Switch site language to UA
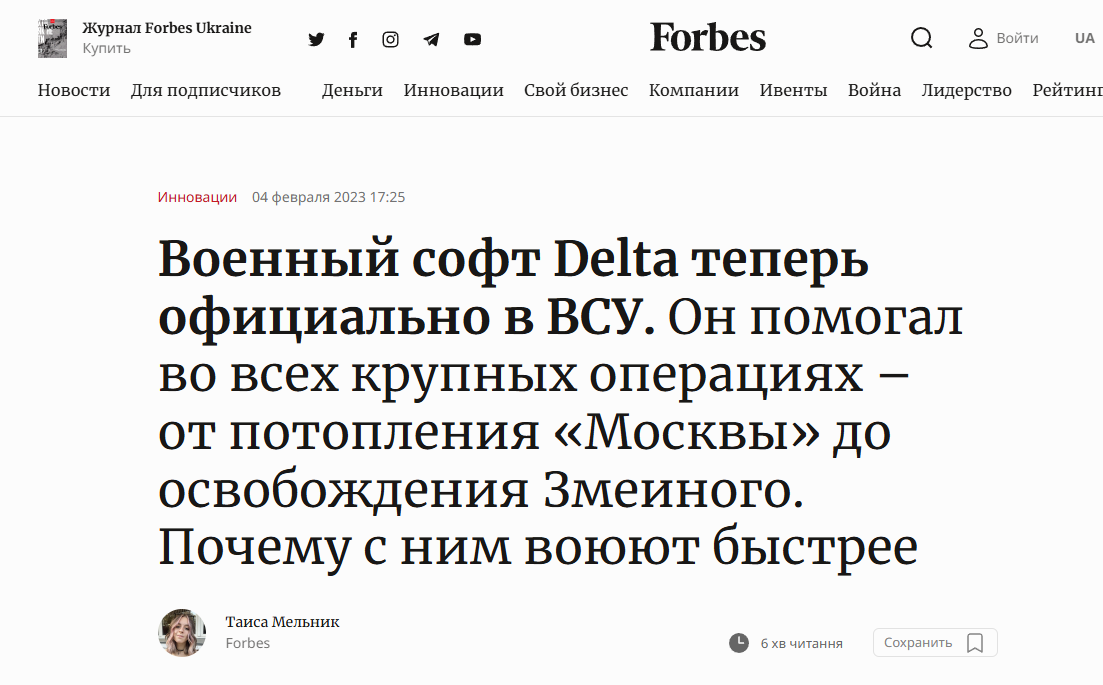This screenshot has height=685, width=1103. 1085,38
